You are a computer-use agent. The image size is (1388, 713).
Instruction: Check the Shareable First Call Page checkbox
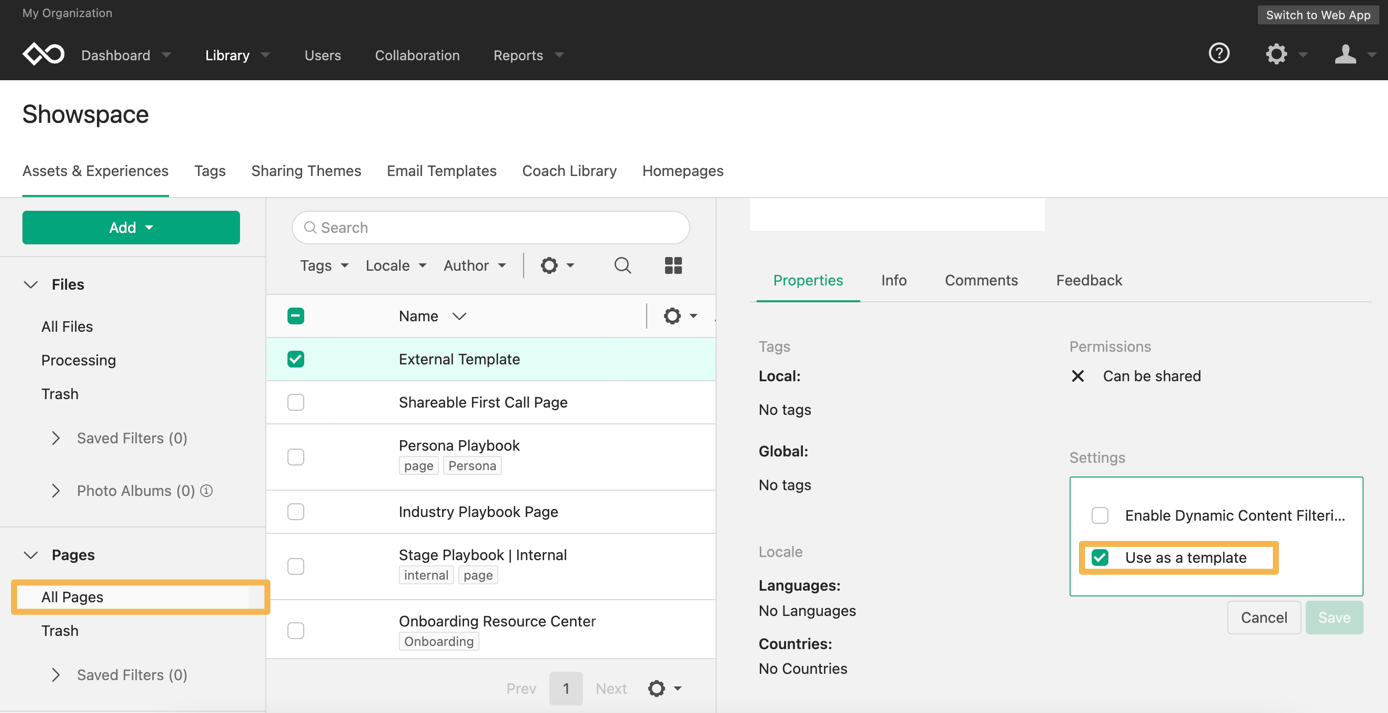point(296,402)
